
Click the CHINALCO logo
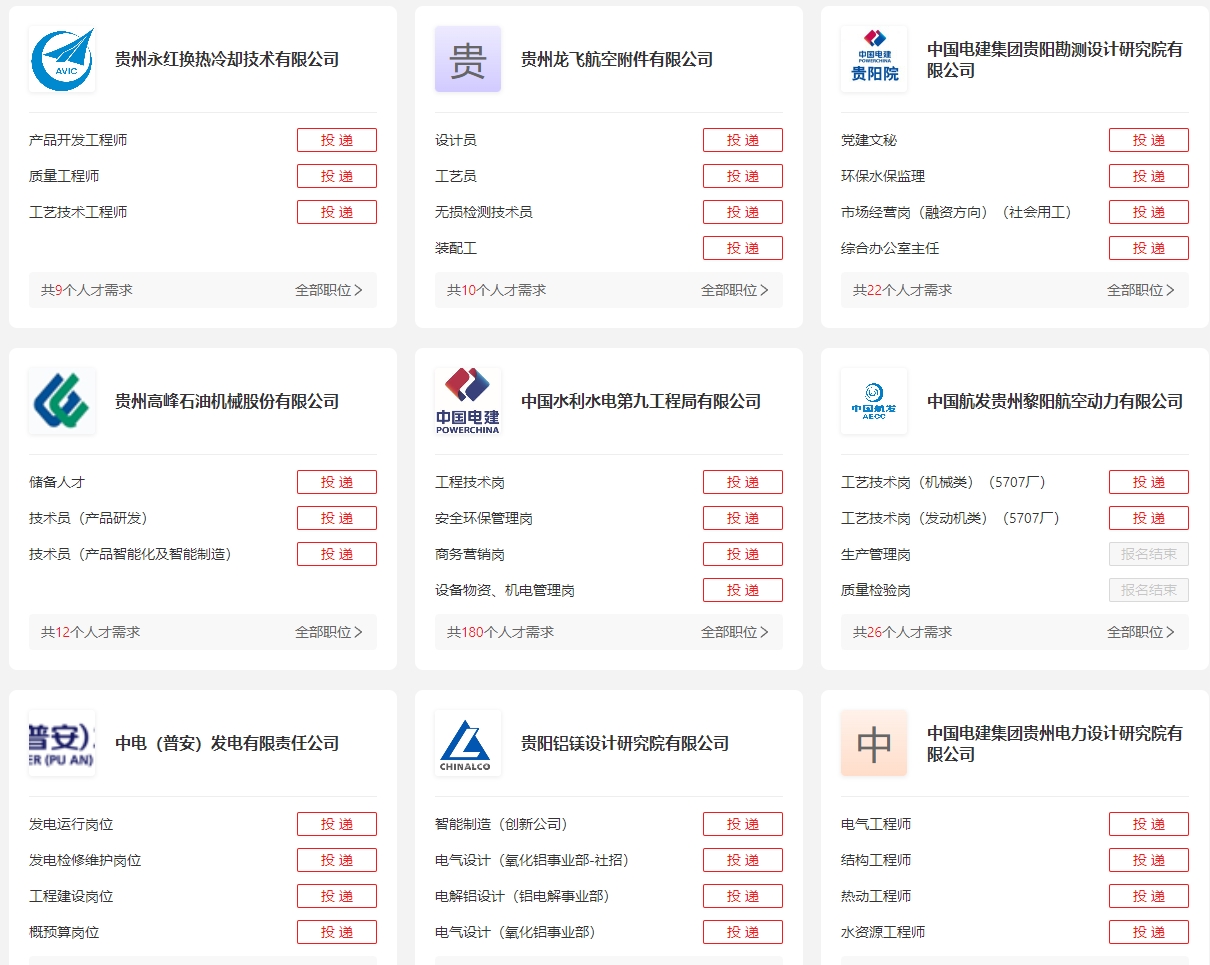coord(468,744)
